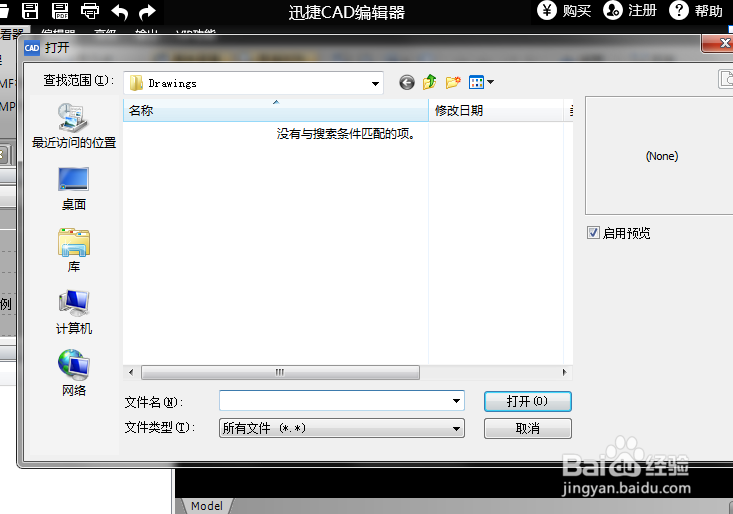
Task: Go to 桌面 desktop location
Action: [74, 189]
